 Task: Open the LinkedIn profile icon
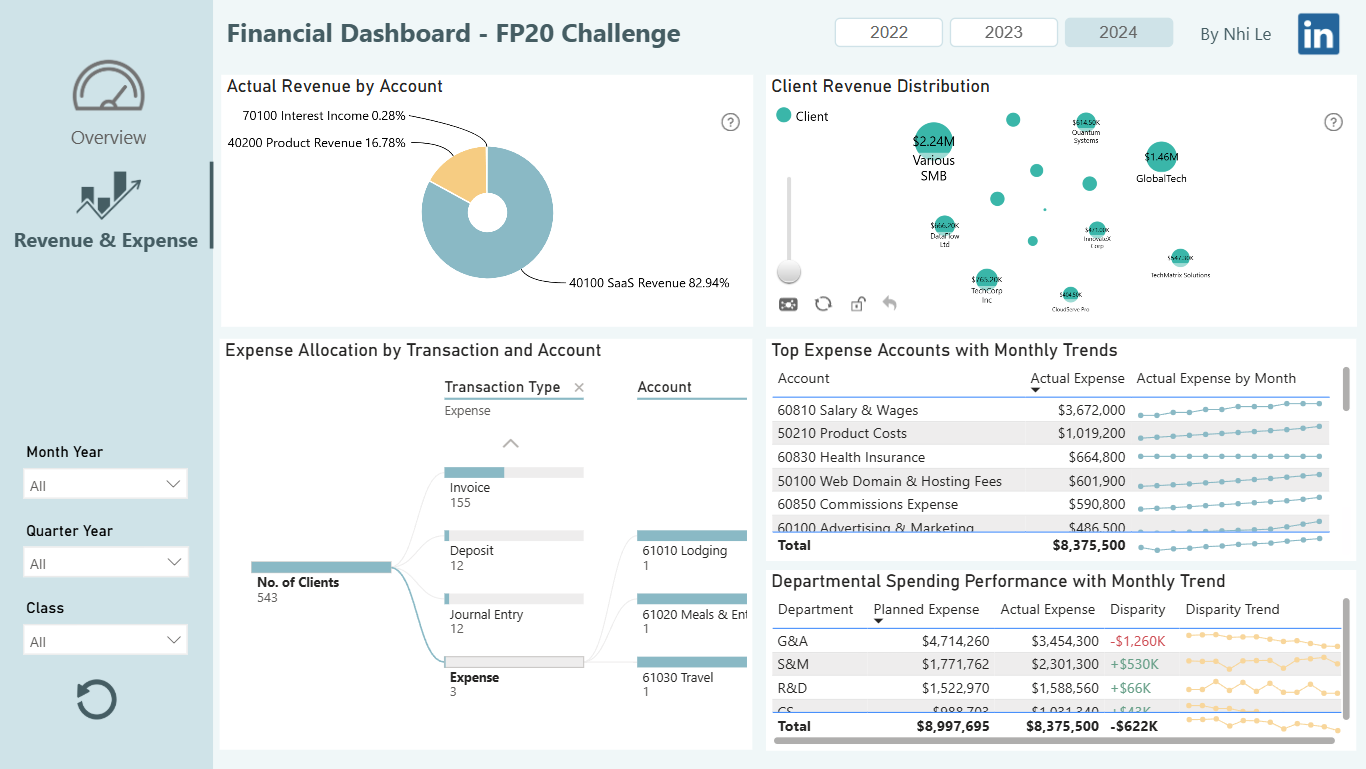1318,34
